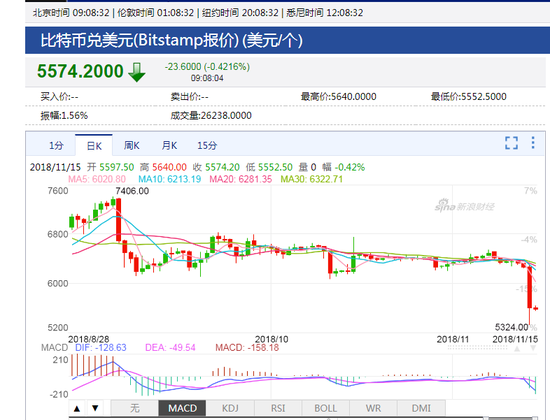
Task: Click the up triangle indicator button
Action: click(77, 408)
